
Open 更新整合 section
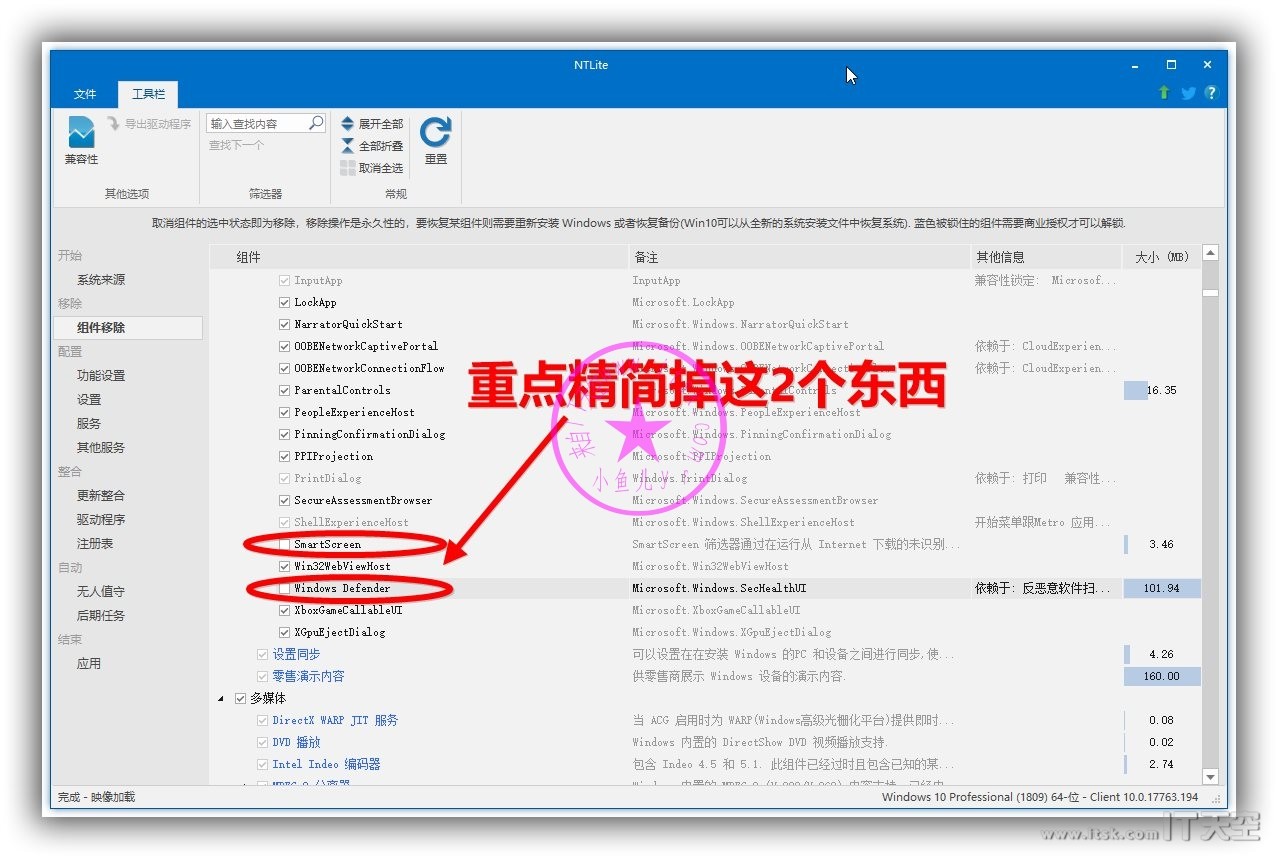pos(101,496)
